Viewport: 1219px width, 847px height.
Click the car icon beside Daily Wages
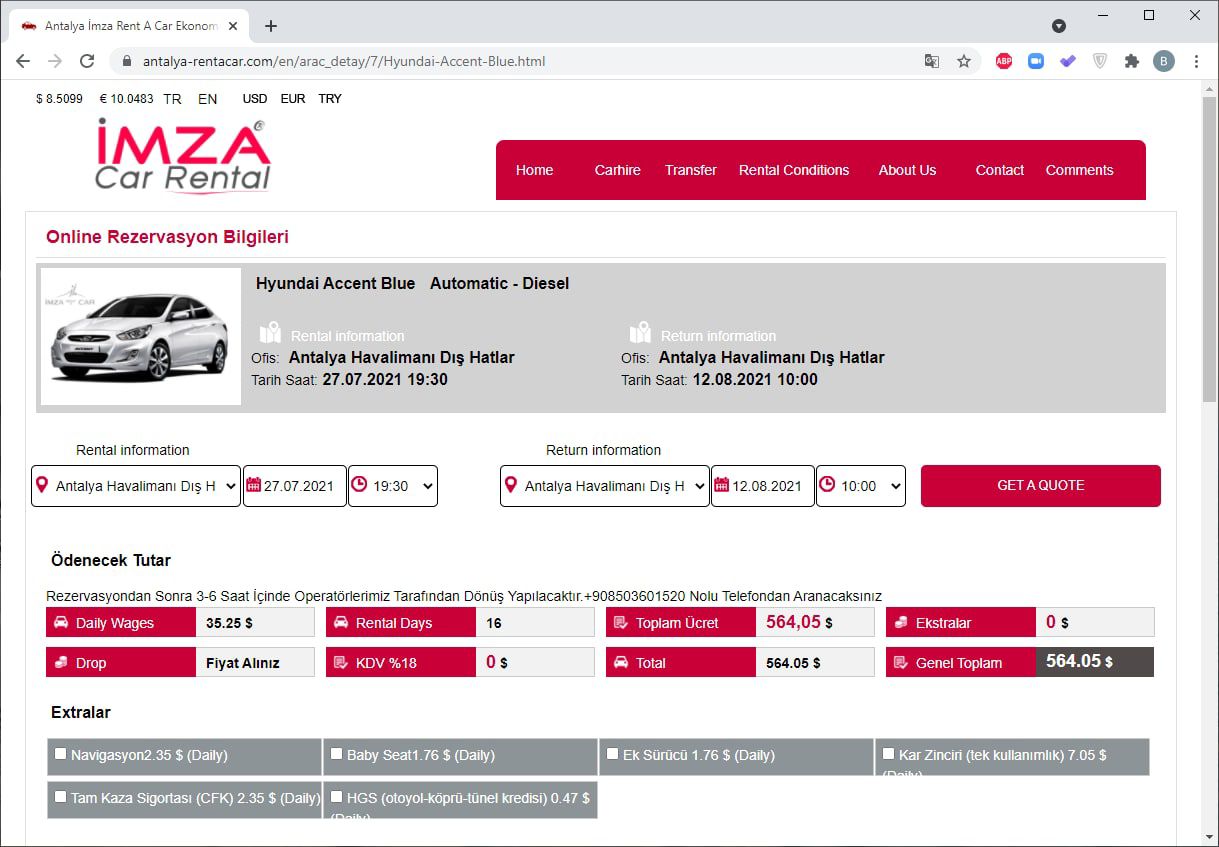point(60,622)
